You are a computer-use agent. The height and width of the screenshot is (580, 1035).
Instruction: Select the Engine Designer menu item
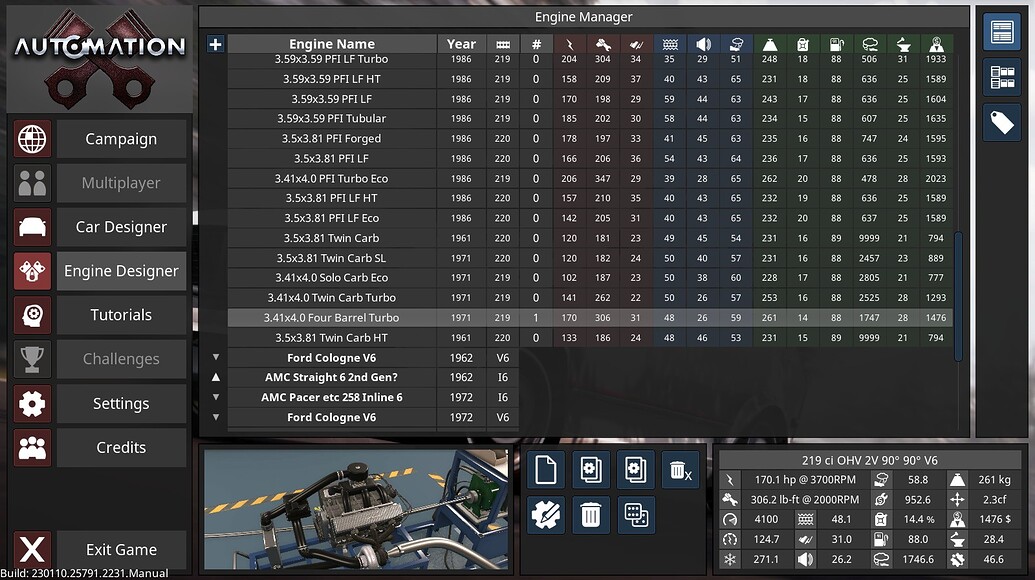tap(120, 270)
